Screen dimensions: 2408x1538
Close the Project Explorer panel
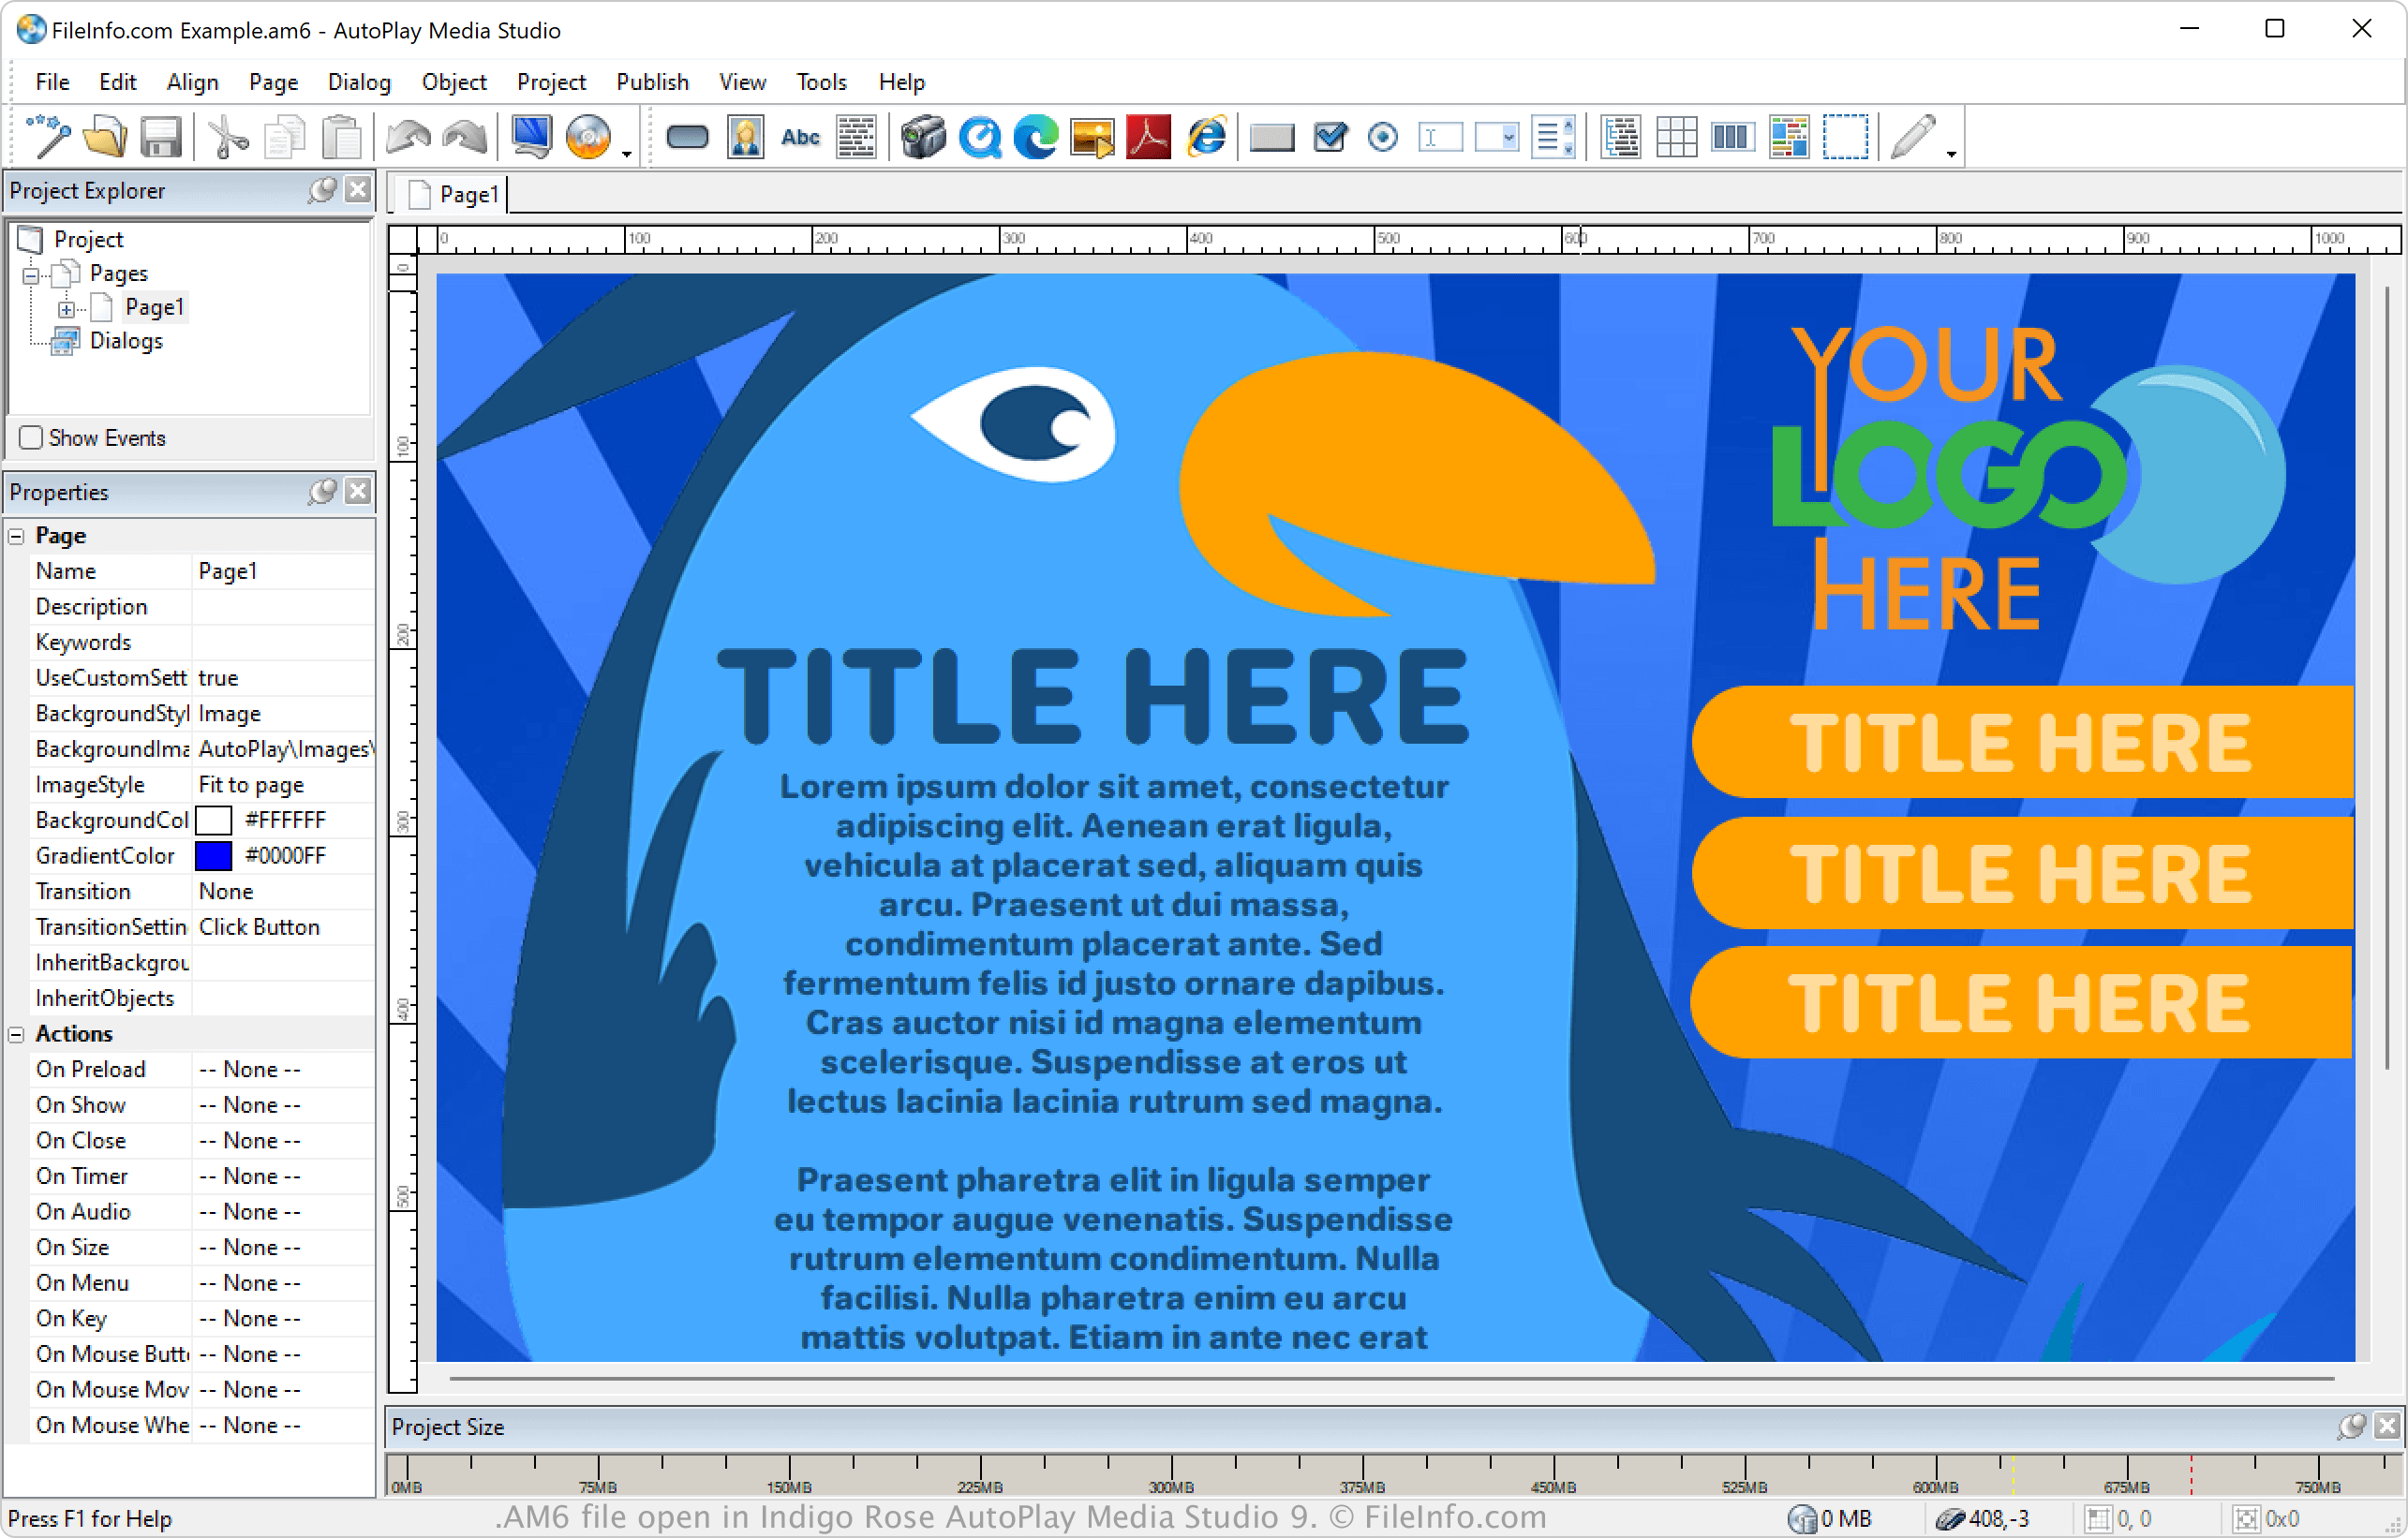357,190
